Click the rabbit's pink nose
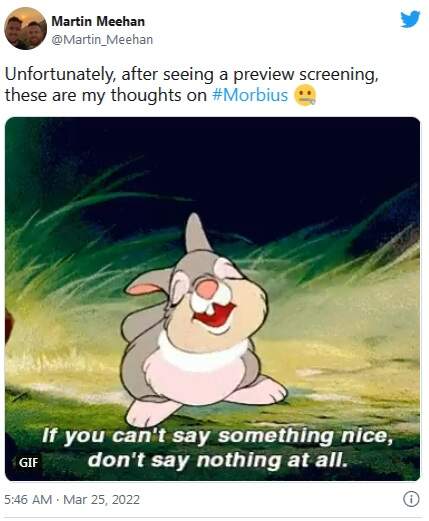This screenshot has height=521, width=429. (207, 289)
